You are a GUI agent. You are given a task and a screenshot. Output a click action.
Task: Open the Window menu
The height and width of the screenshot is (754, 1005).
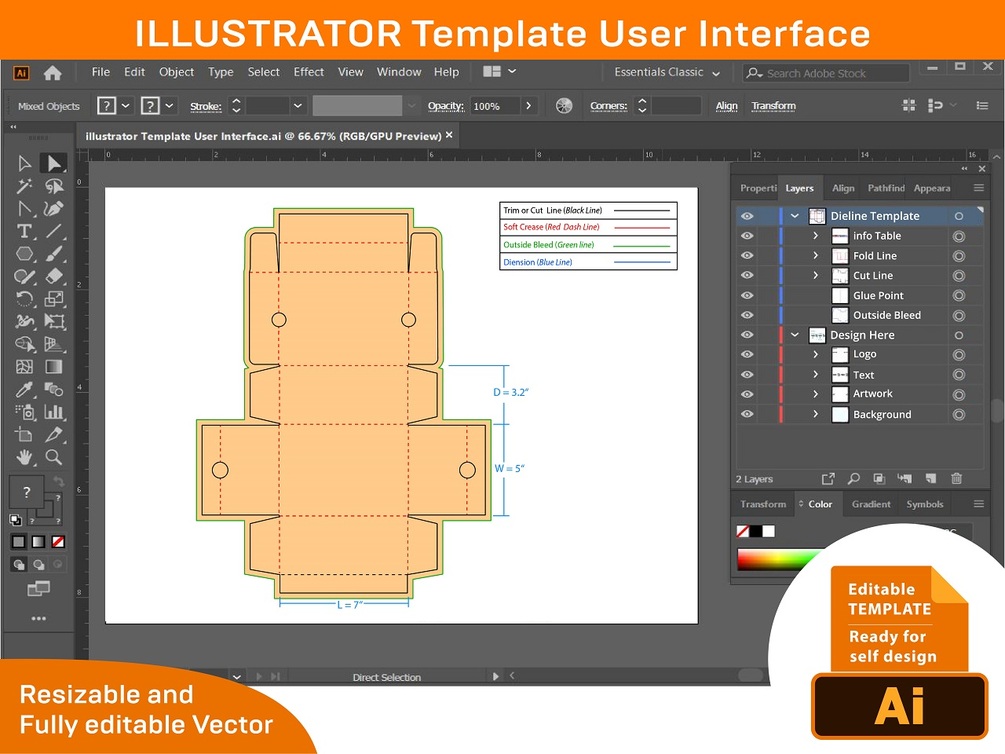(399, 72)
